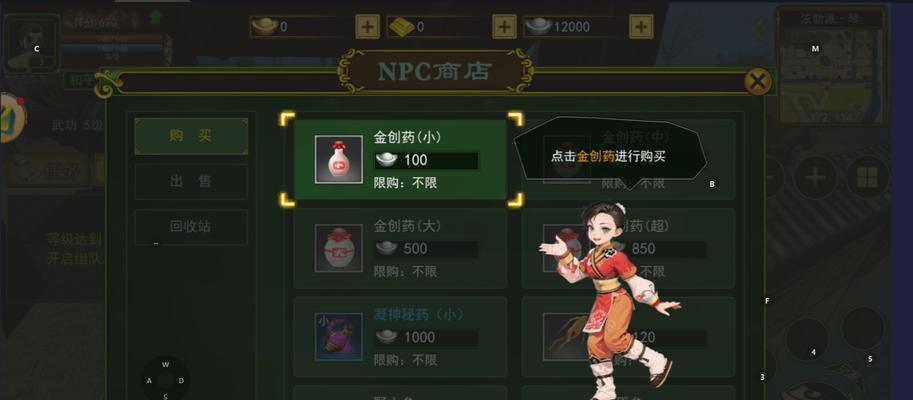
Task: Click the plus button beside gold ingot currency
Action: click(367, 26)
